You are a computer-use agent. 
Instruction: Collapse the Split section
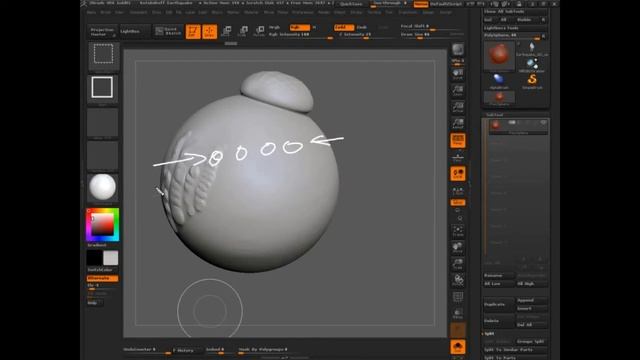[x=489, y=334]
